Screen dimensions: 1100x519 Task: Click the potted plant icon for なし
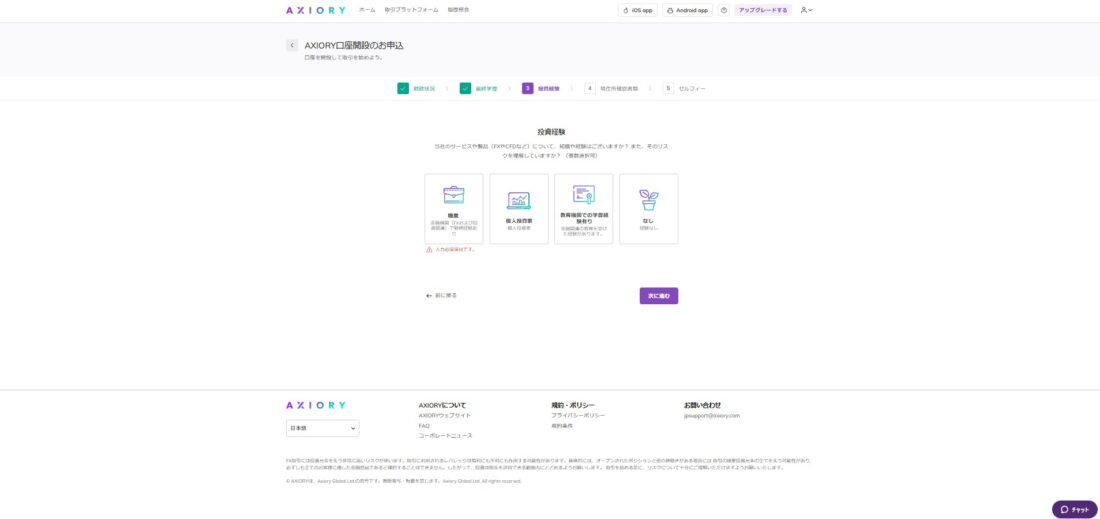[648, 200]
